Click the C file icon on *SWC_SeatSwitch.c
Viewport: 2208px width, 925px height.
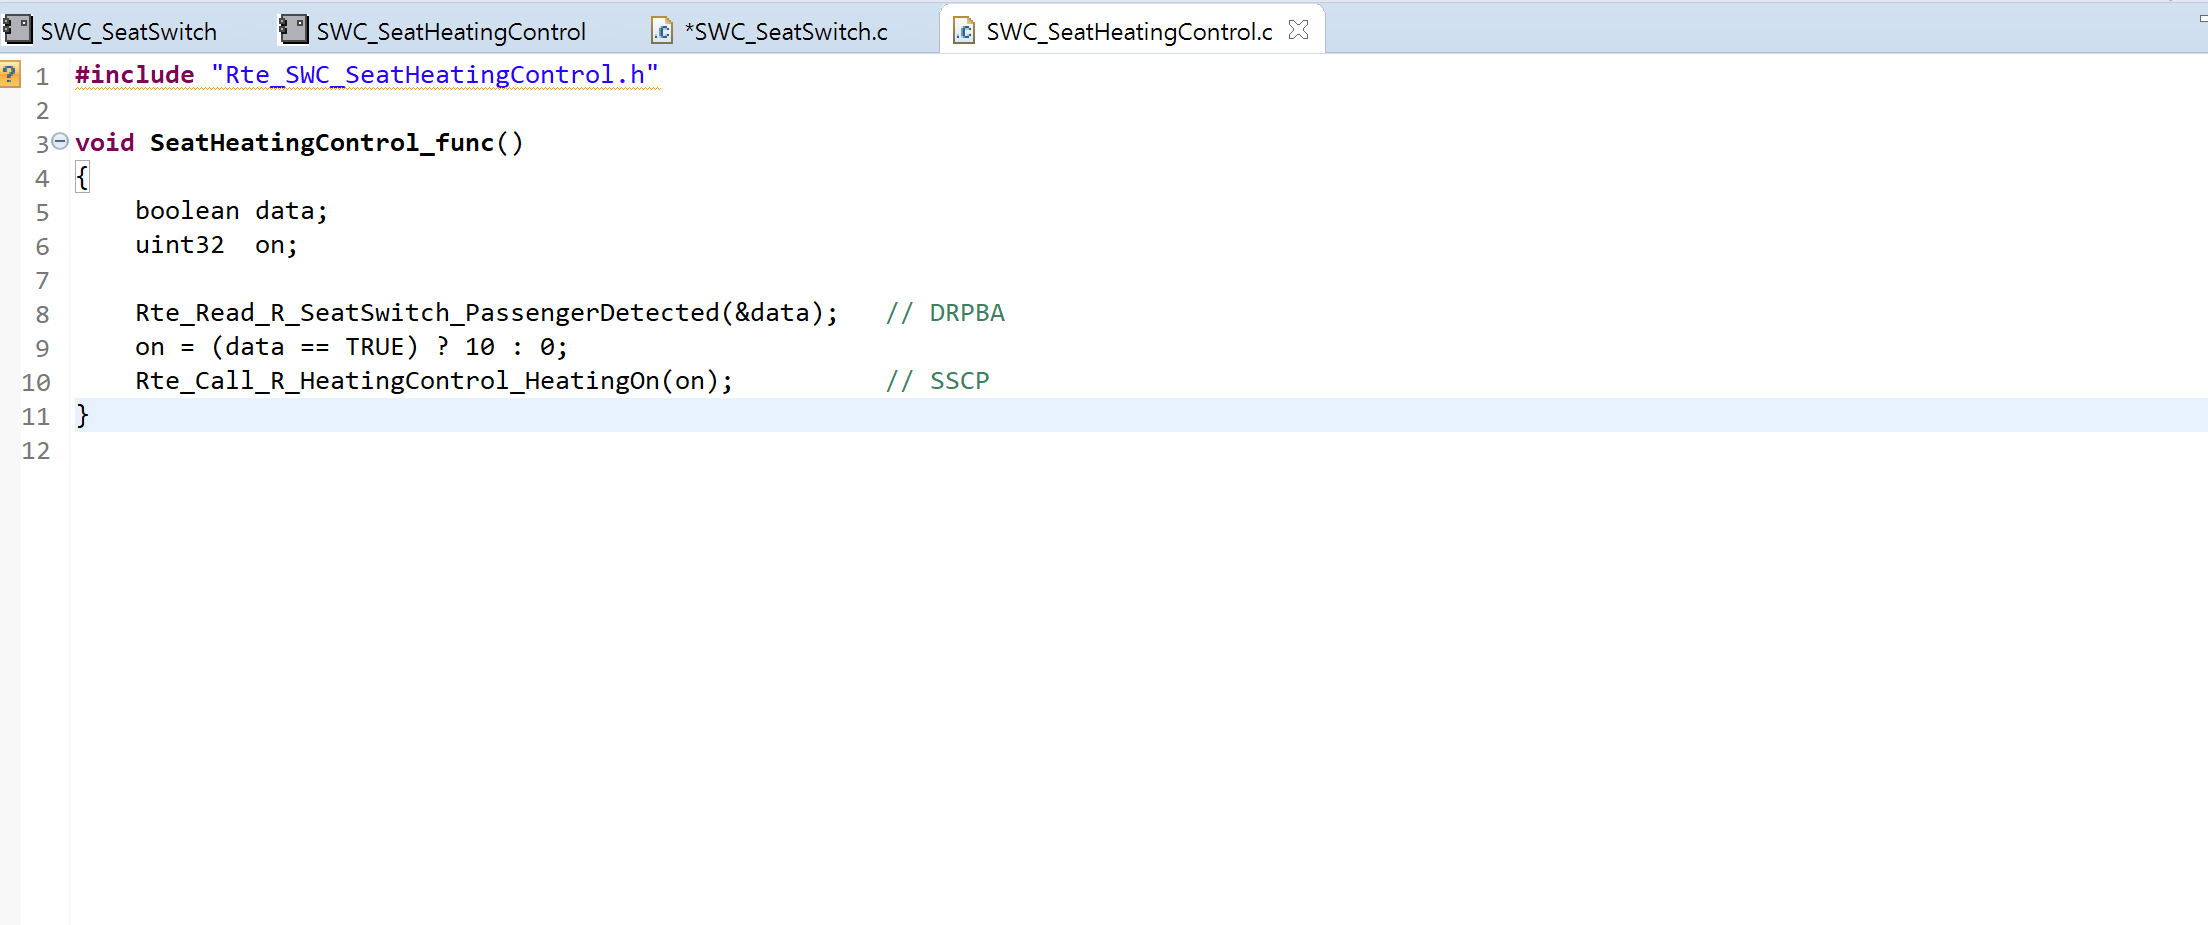661,31
